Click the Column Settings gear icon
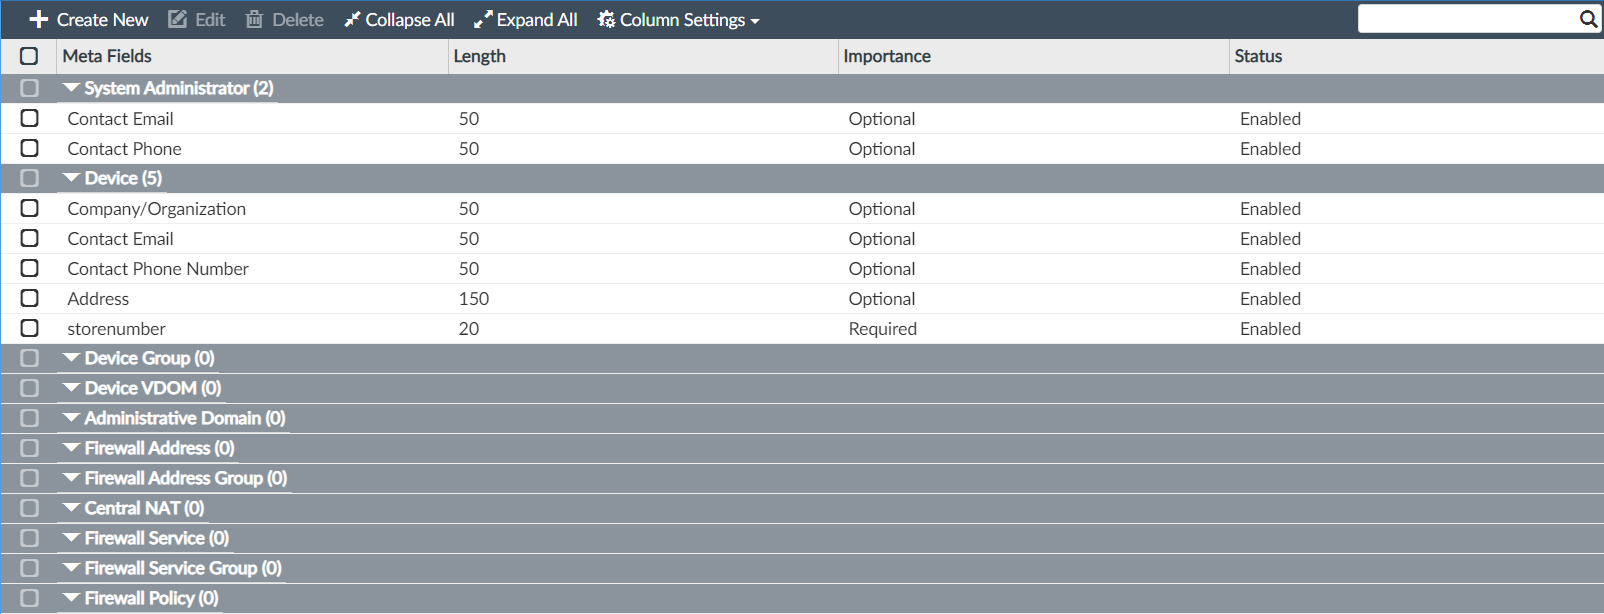This screenshot has height=614, width=1604. click(606, 20)
